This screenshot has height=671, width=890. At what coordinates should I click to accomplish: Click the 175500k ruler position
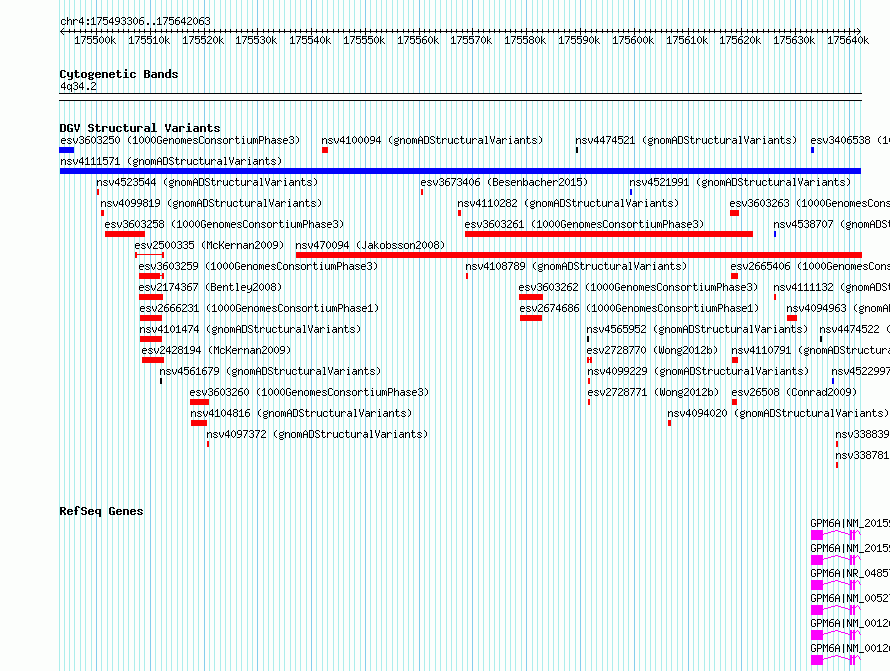pos(95,40)
